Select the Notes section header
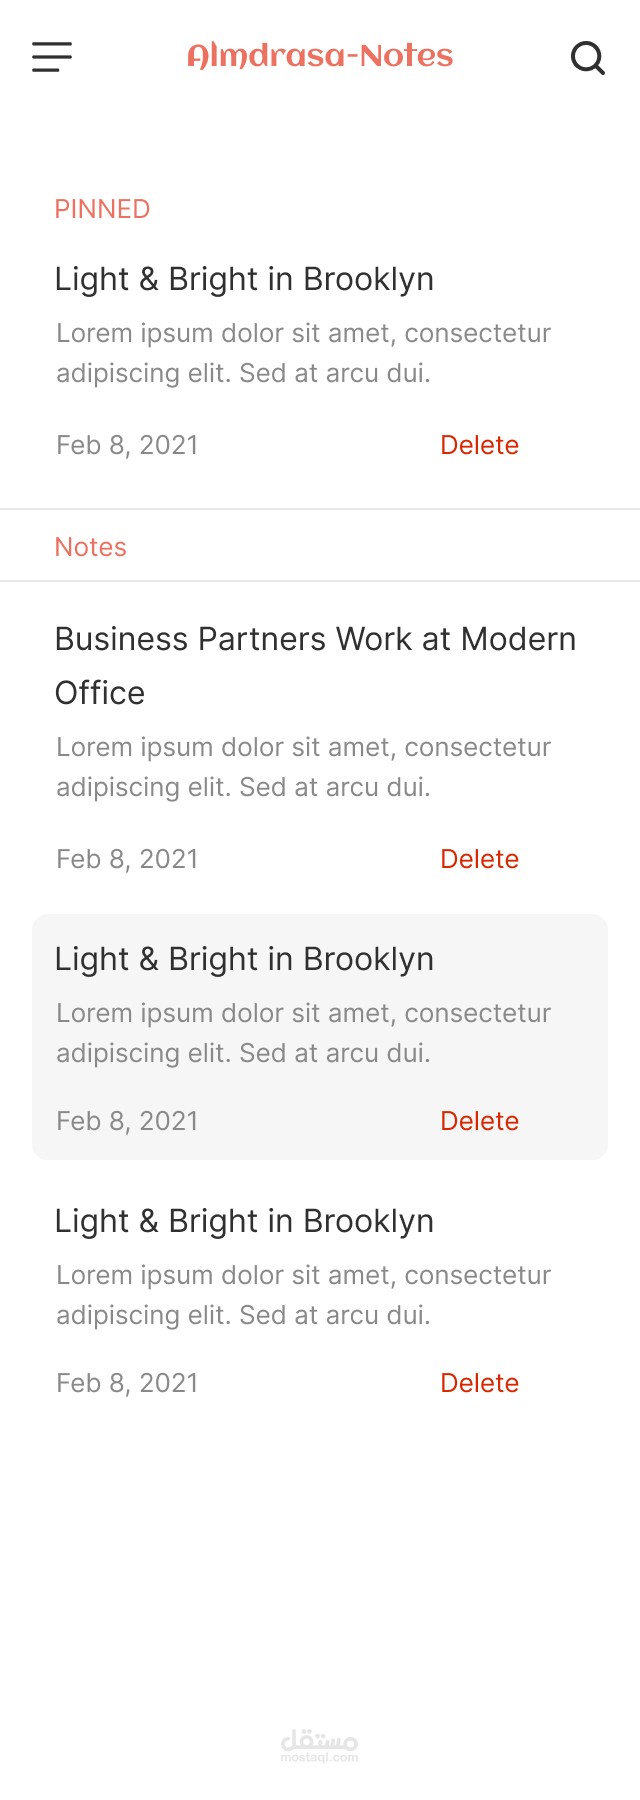The width and height of the screenshot is (640, 1800). [91, 547]
